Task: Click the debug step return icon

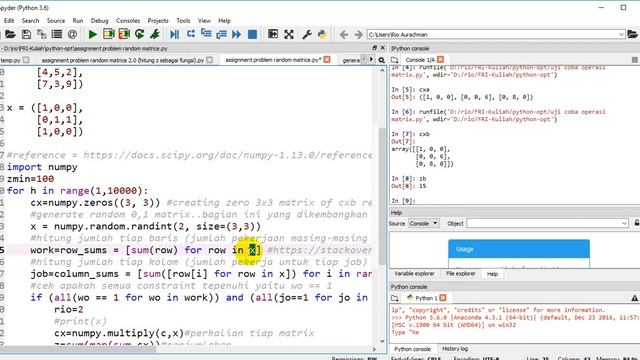Action: [x=222, y=34]
